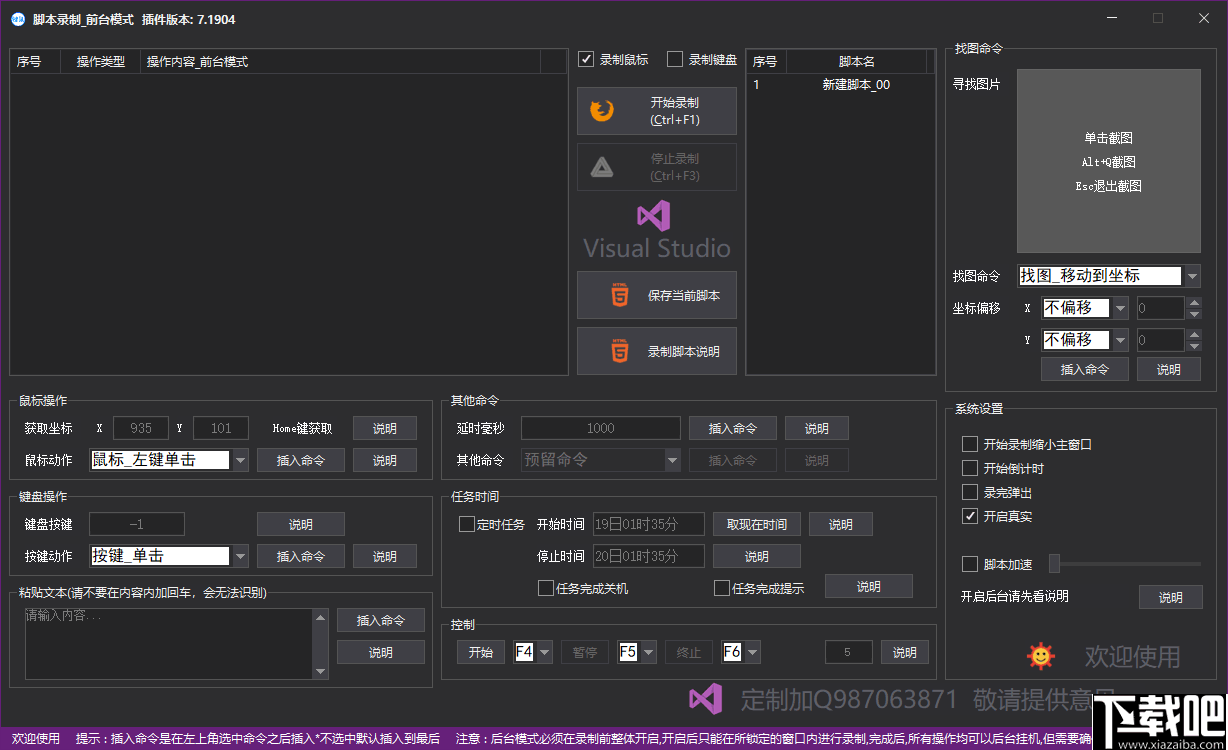Click the warning triangle icon on Stop Recording
Viewport: 1228px width, 750px height.
[602, 167]
